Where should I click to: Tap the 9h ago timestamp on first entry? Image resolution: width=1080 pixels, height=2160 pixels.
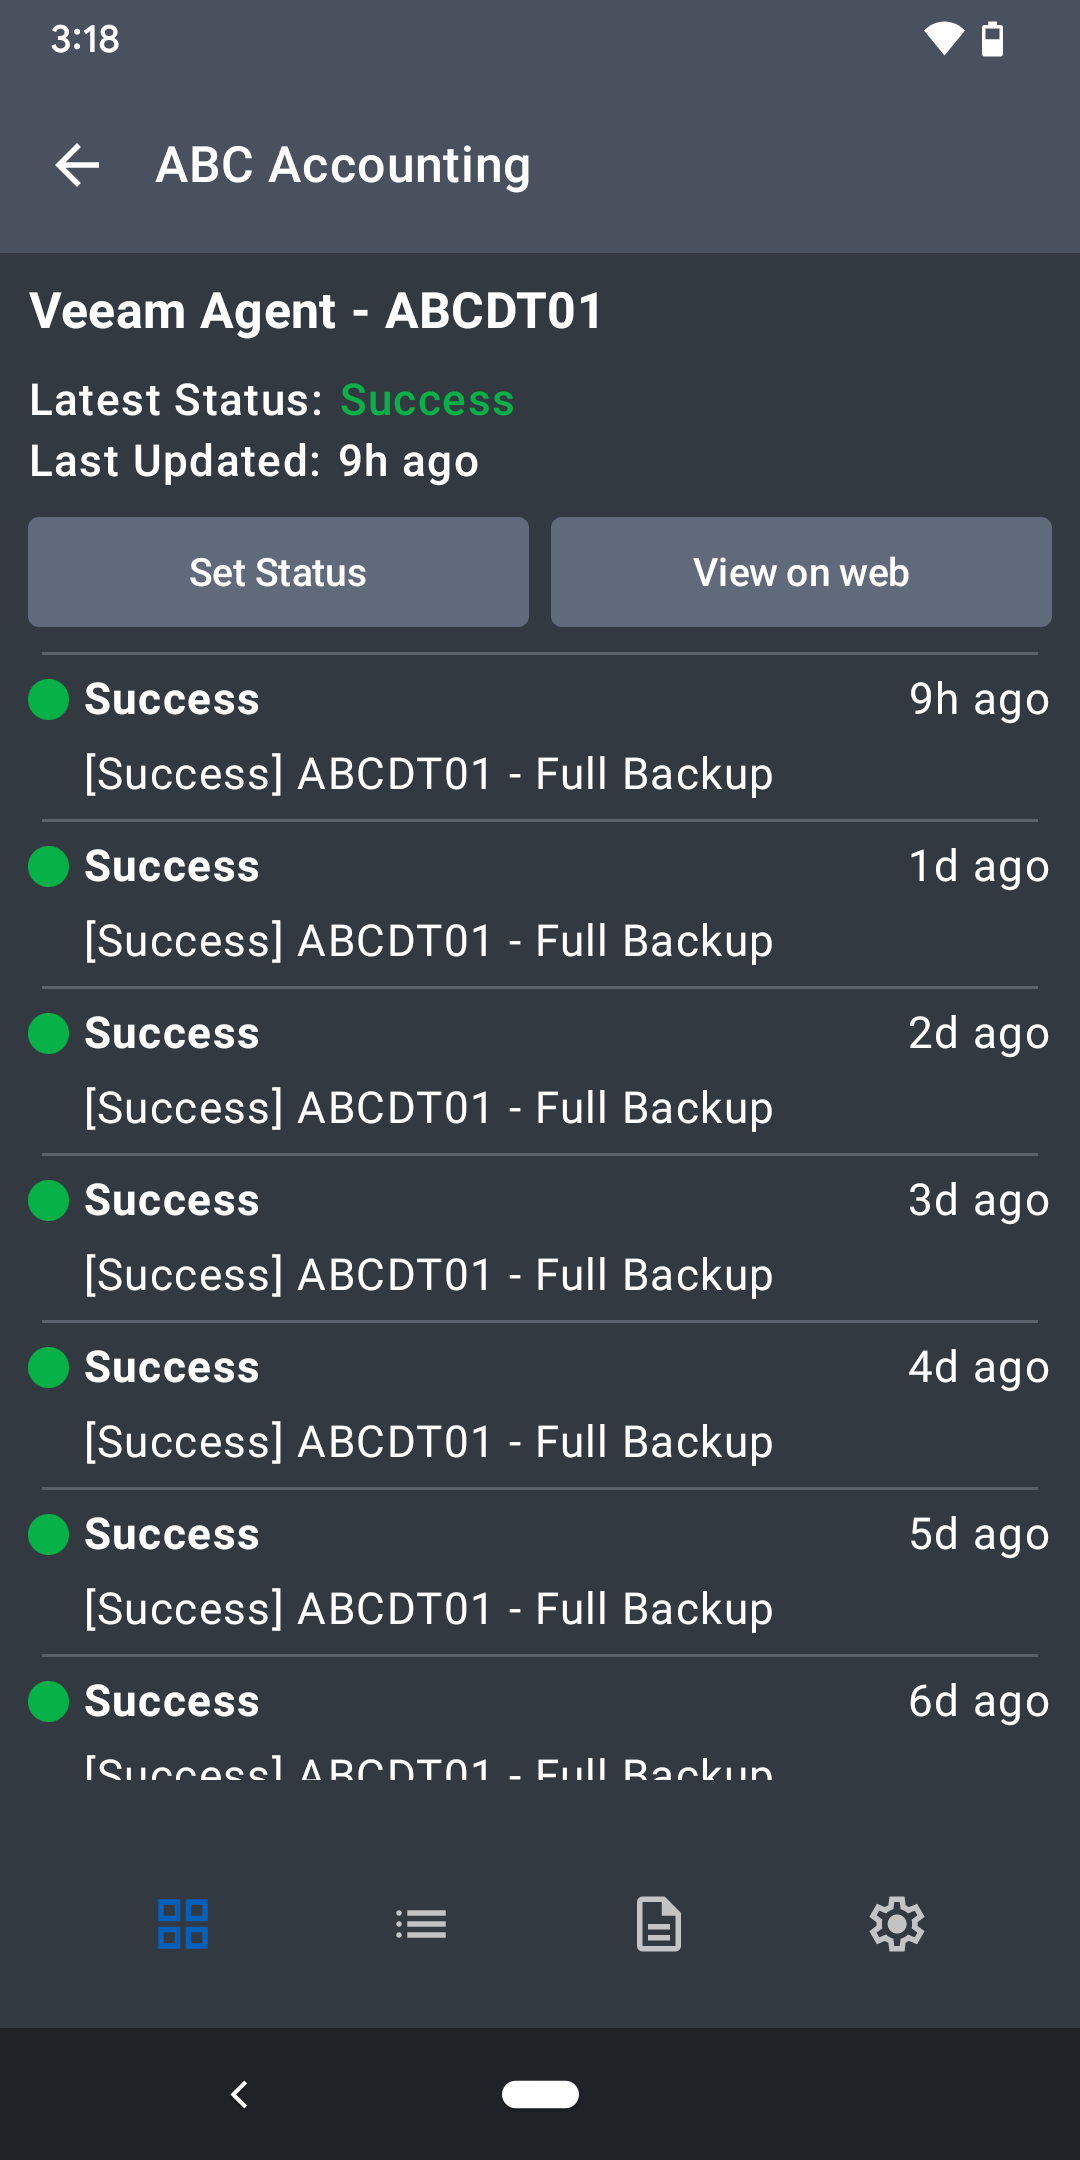pyautogui.click(x=978, y=699)
